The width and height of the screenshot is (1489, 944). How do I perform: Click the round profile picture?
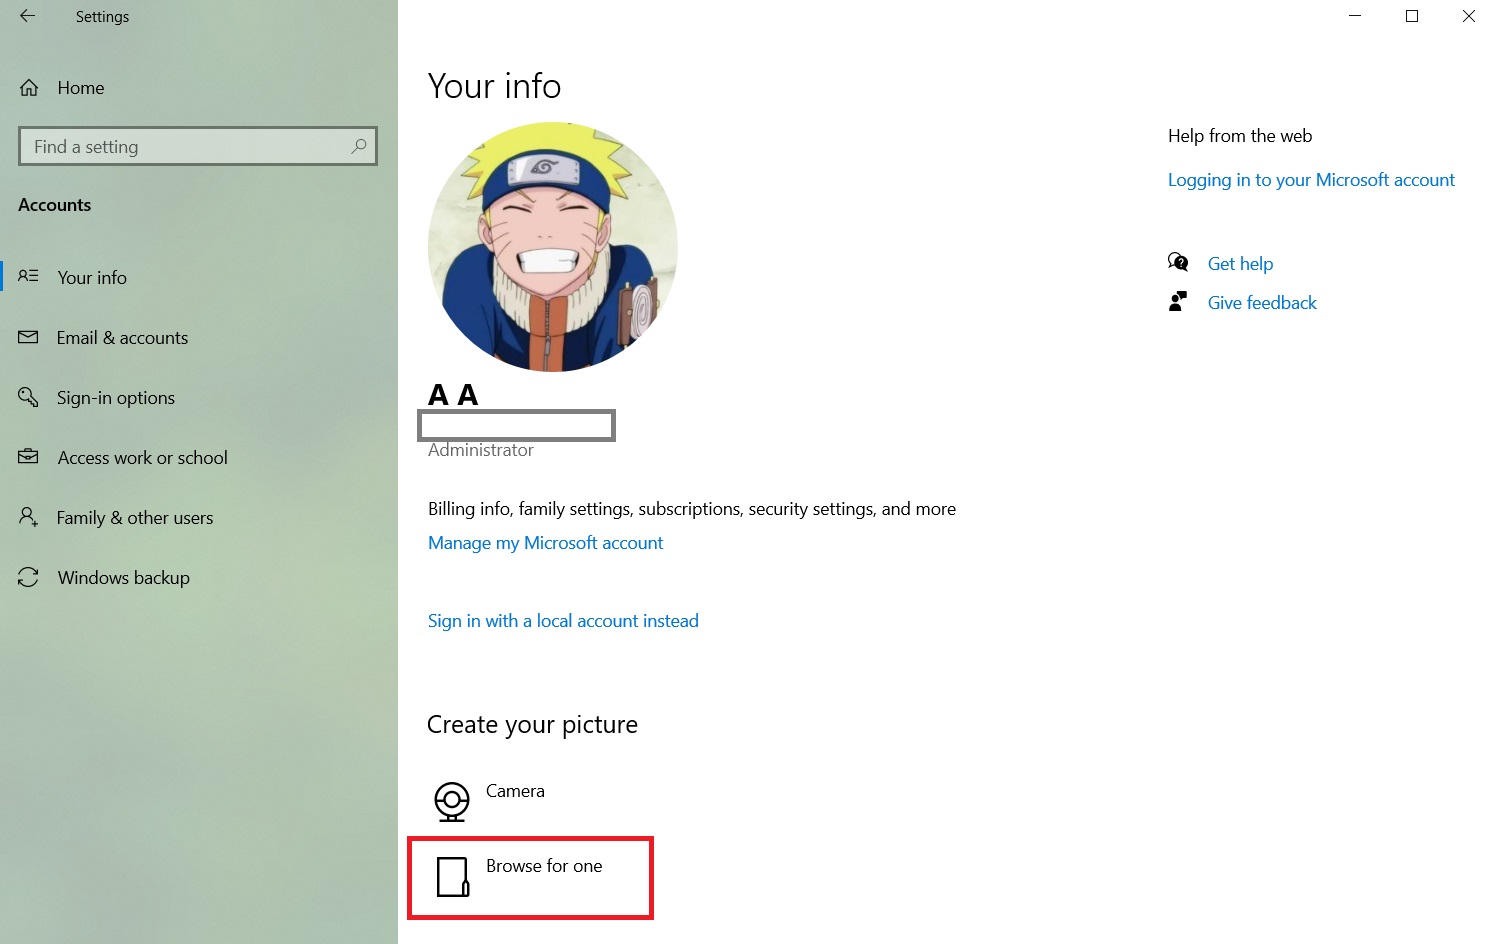pos(553,247)
